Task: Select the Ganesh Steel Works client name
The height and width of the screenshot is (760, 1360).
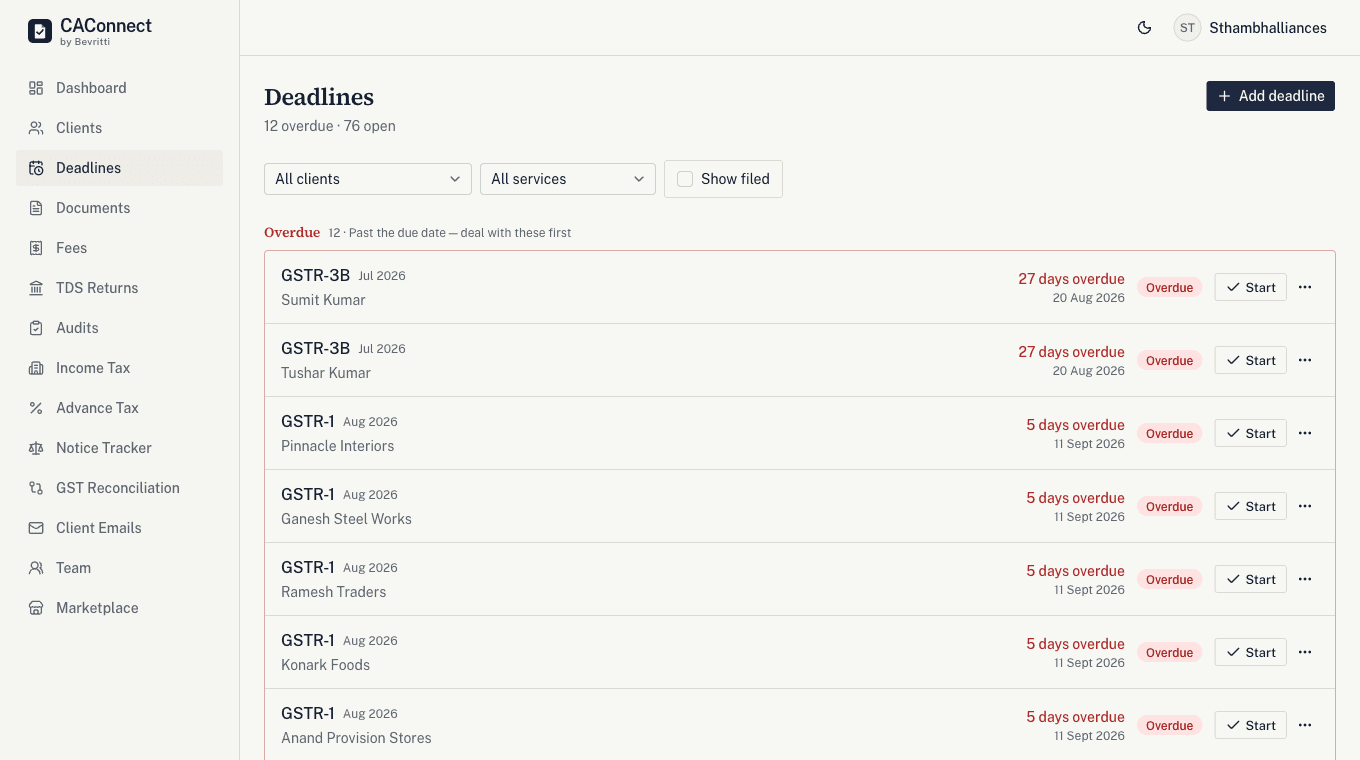Action: (x=346, y=519)
